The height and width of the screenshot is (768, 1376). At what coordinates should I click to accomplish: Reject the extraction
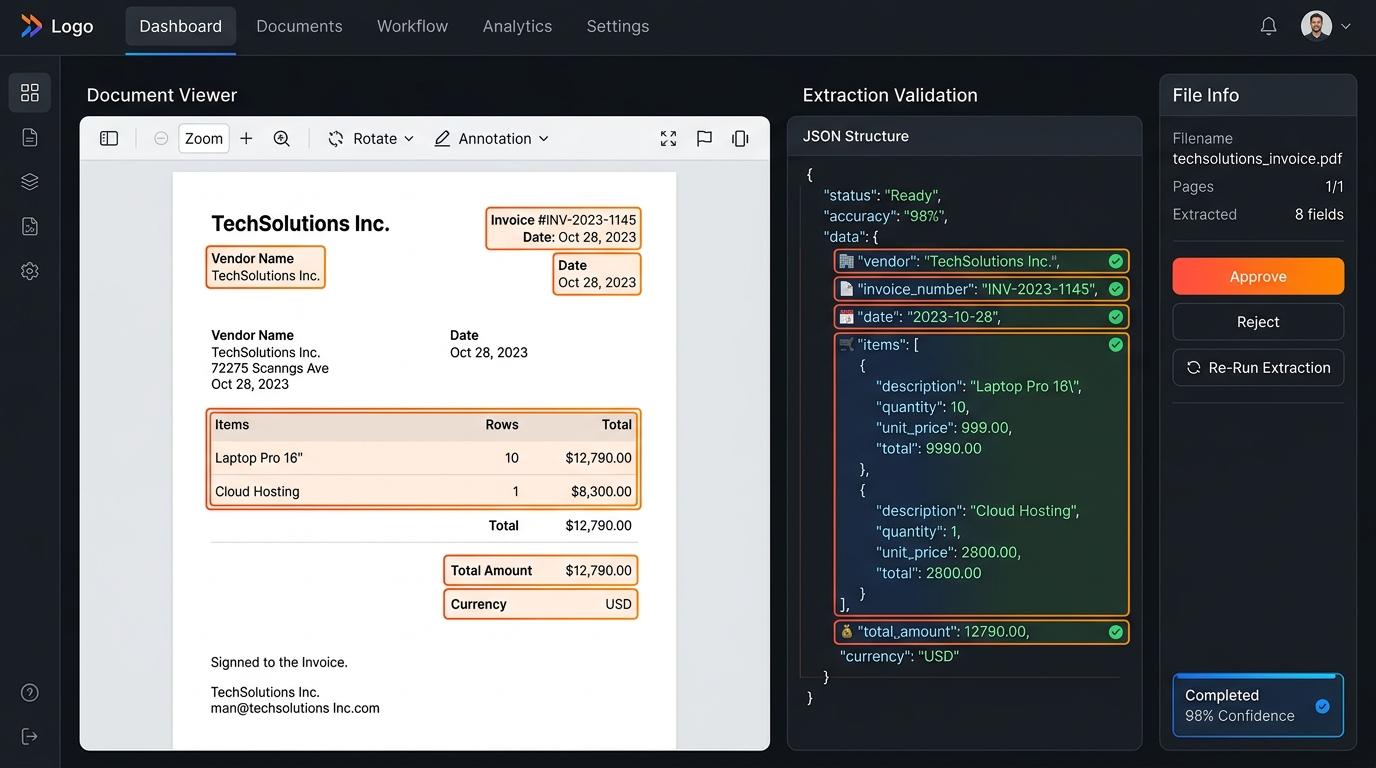pyautogui.click(x=1258, y=322)
